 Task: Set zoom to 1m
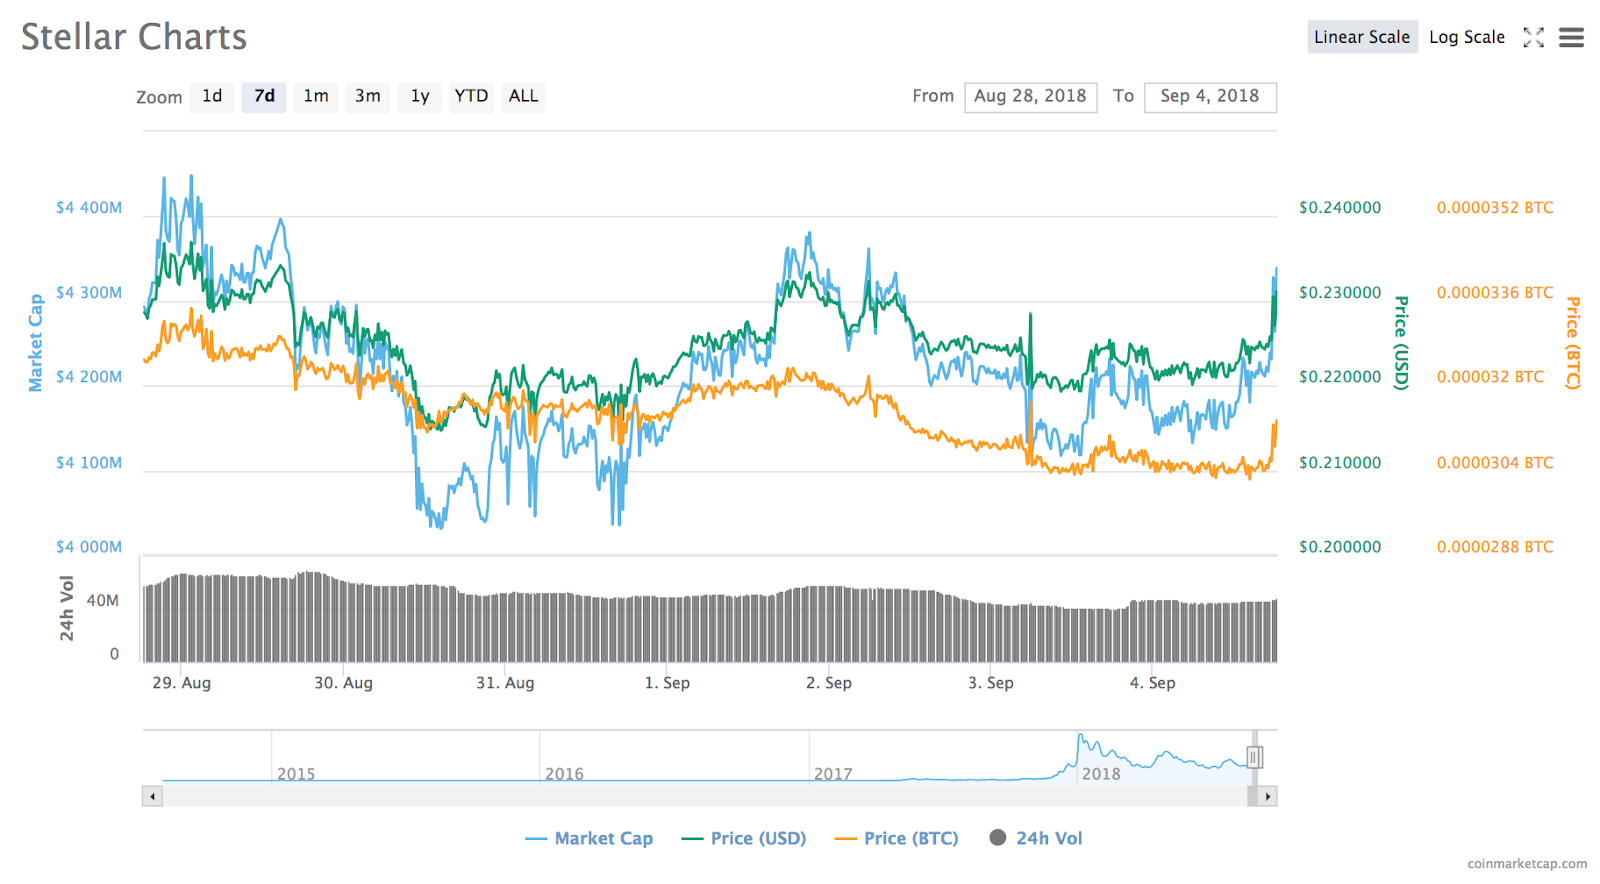point(316,96)
